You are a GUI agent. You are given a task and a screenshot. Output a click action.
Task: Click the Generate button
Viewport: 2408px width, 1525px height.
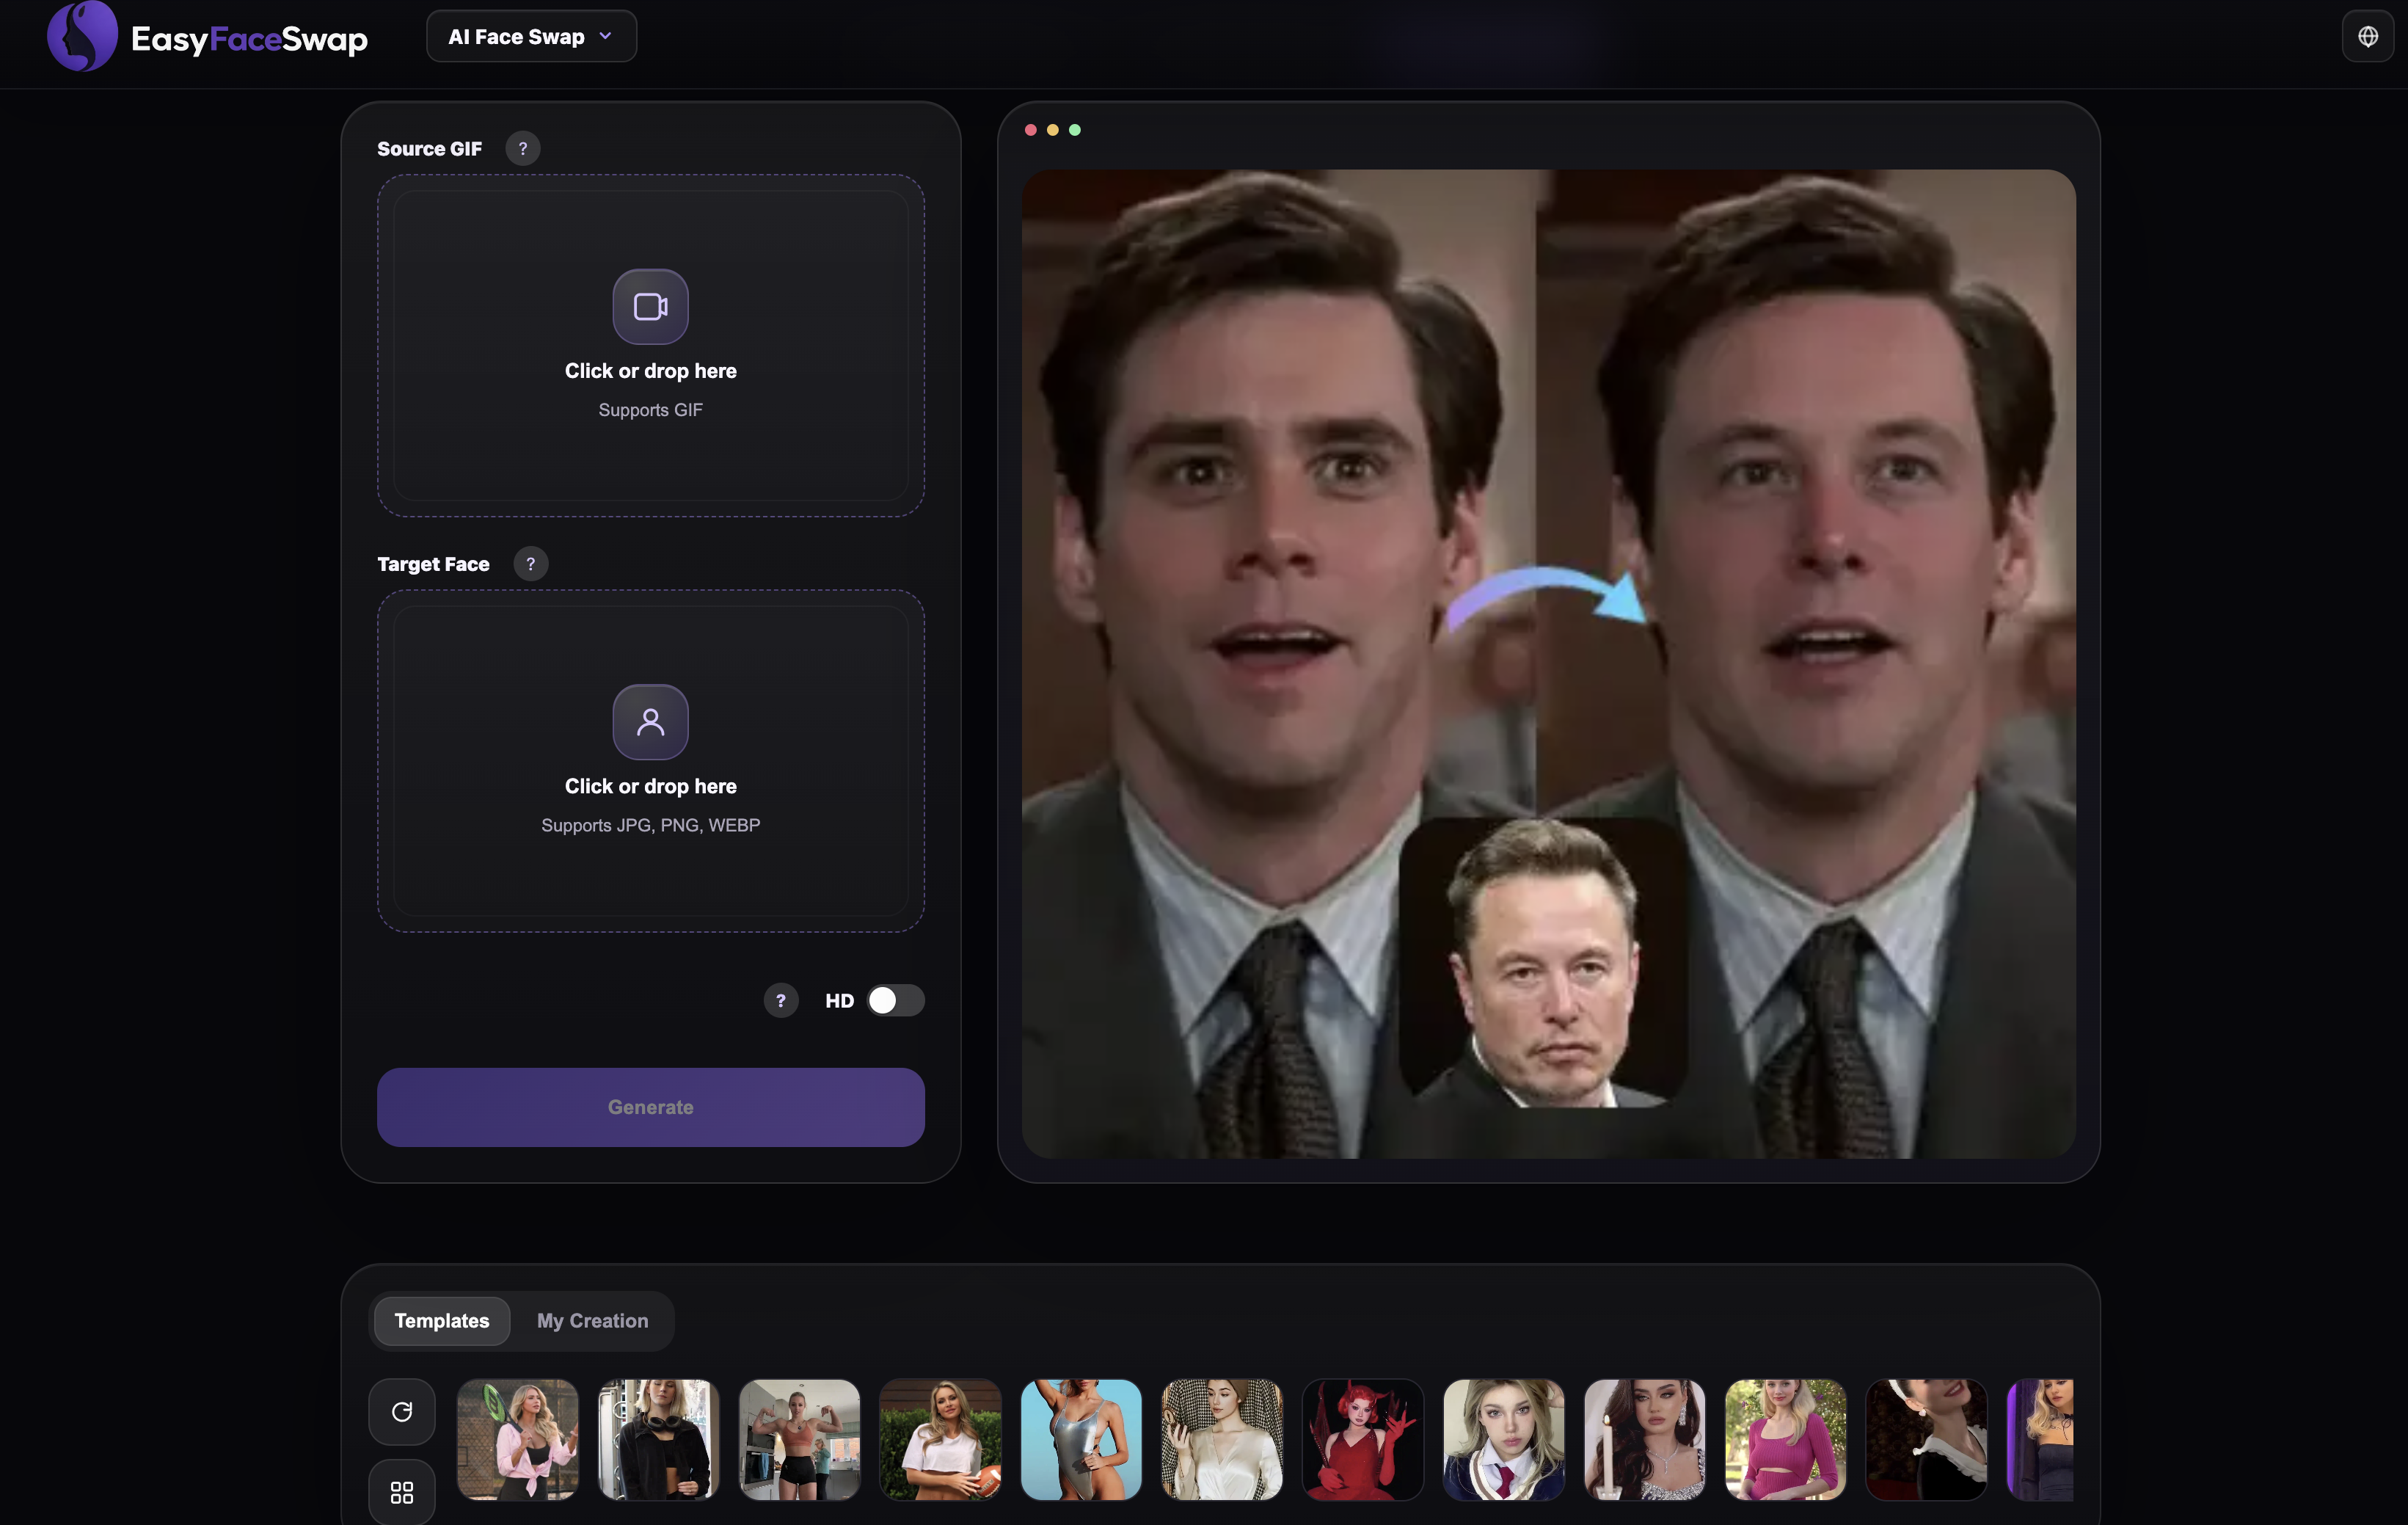click(x=650, y=1107)
